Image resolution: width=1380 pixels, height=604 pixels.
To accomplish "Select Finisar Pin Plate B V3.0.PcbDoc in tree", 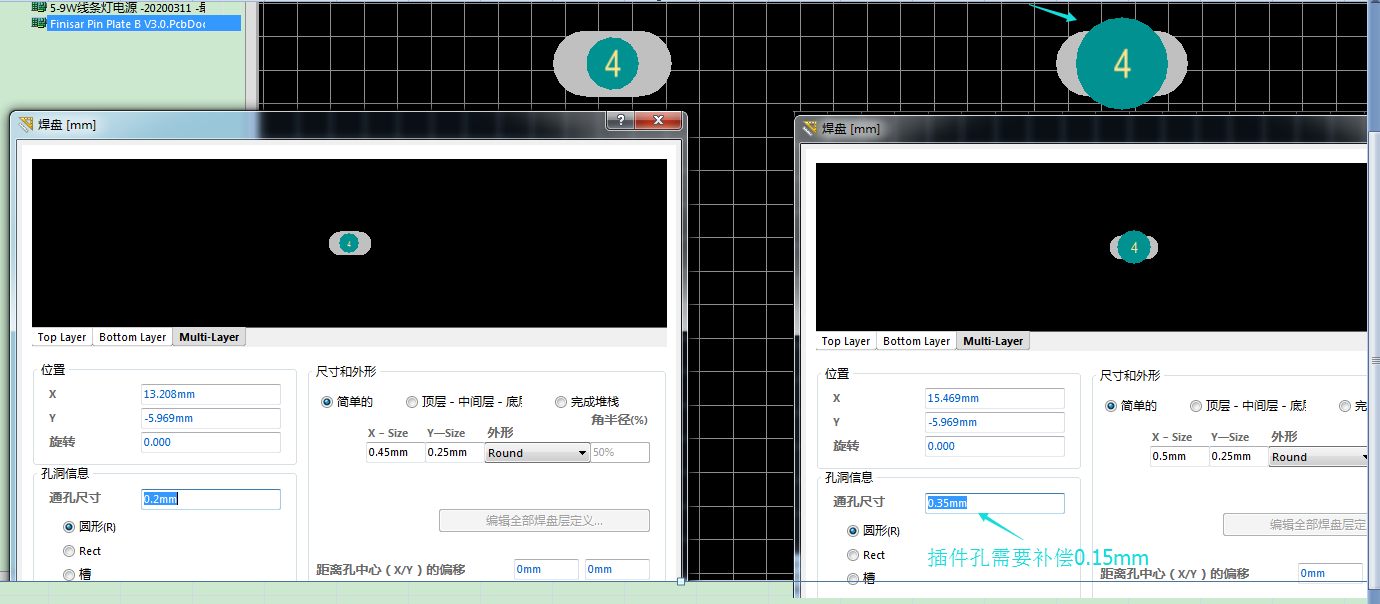I will (x=127, y=23).
